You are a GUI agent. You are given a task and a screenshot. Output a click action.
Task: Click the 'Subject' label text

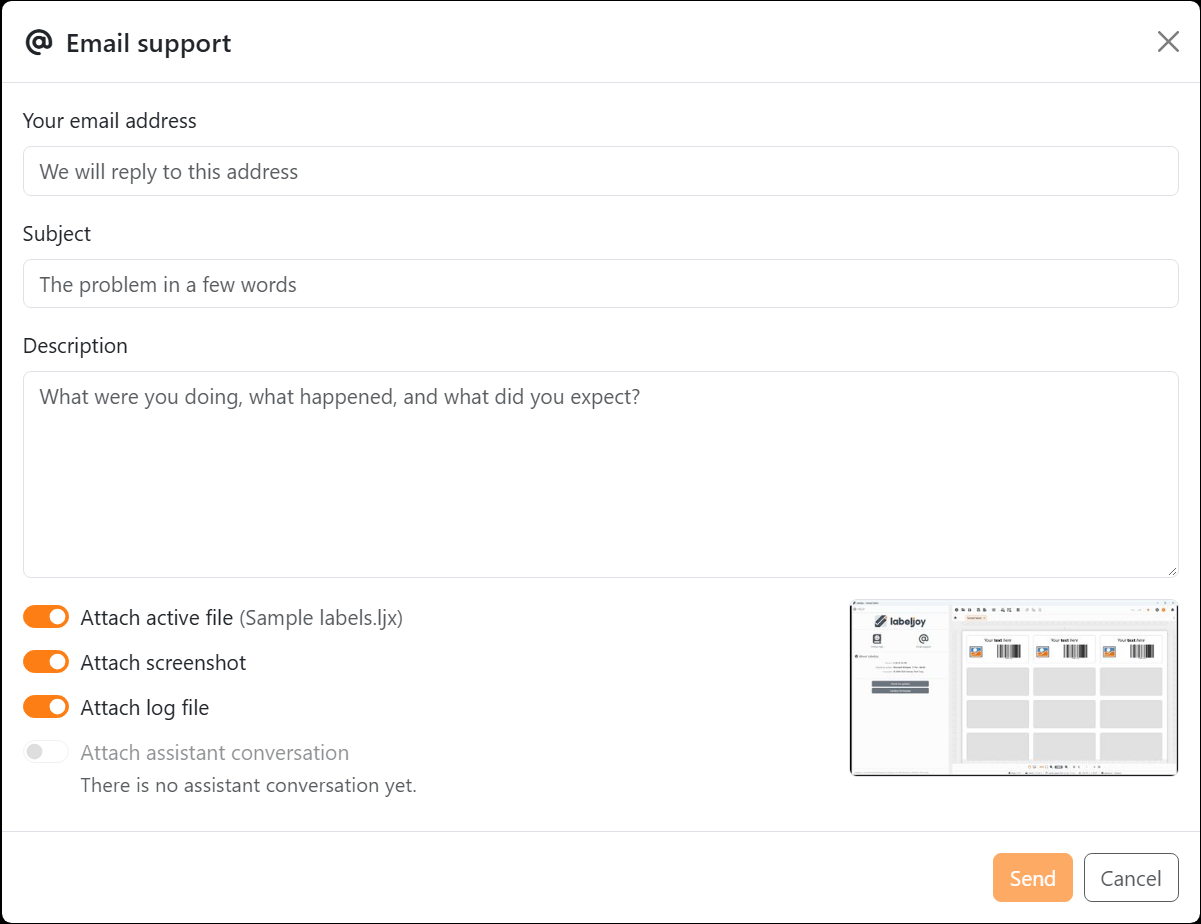tap(57, 234)
